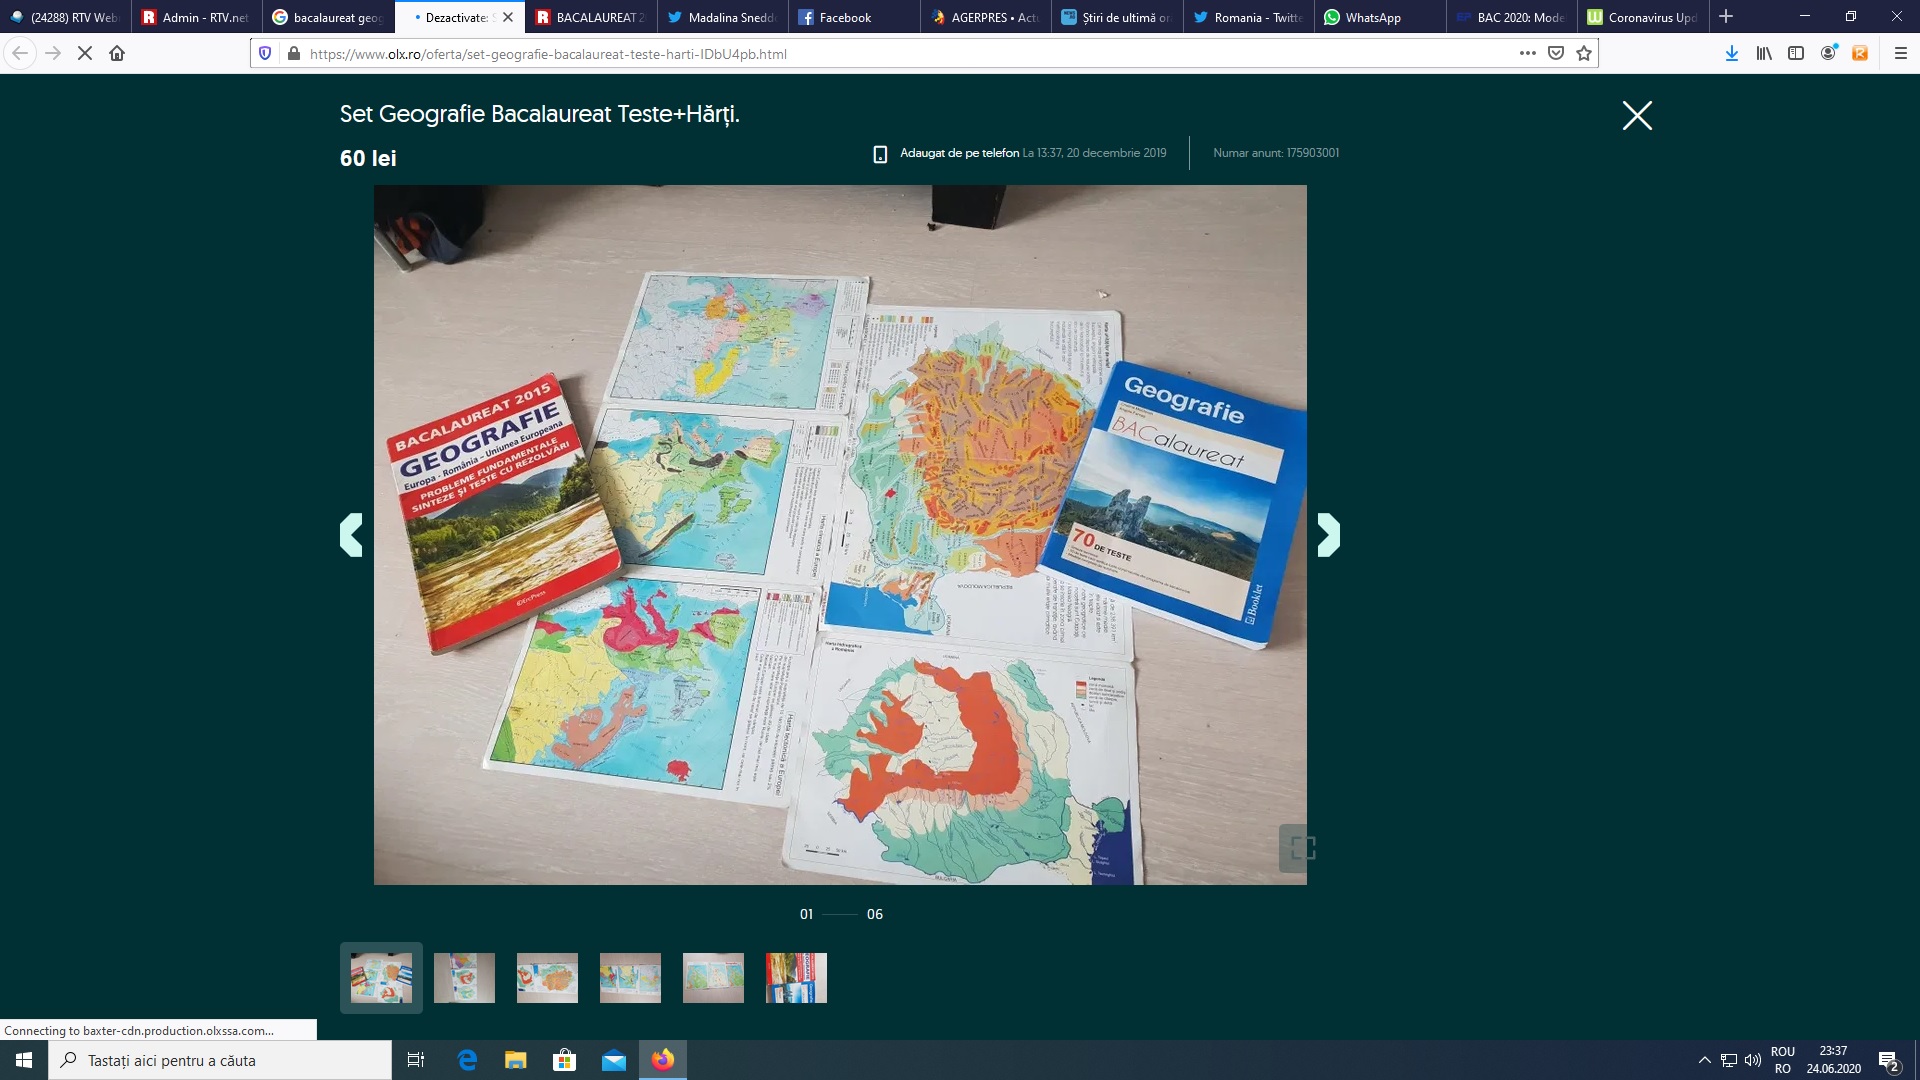Open Firefox library icon
Screen dimensions: 1920x1080
point(1764,54)
